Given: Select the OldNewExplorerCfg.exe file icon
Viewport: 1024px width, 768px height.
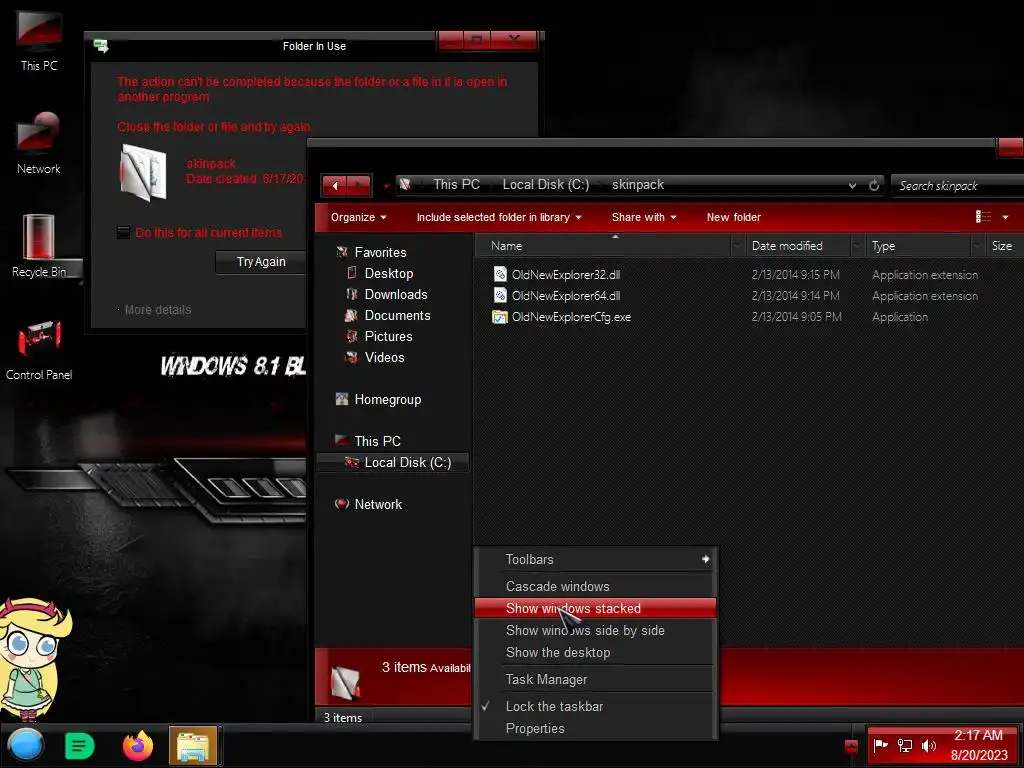Looking at the screenshot, I should [x=500, y=317].
